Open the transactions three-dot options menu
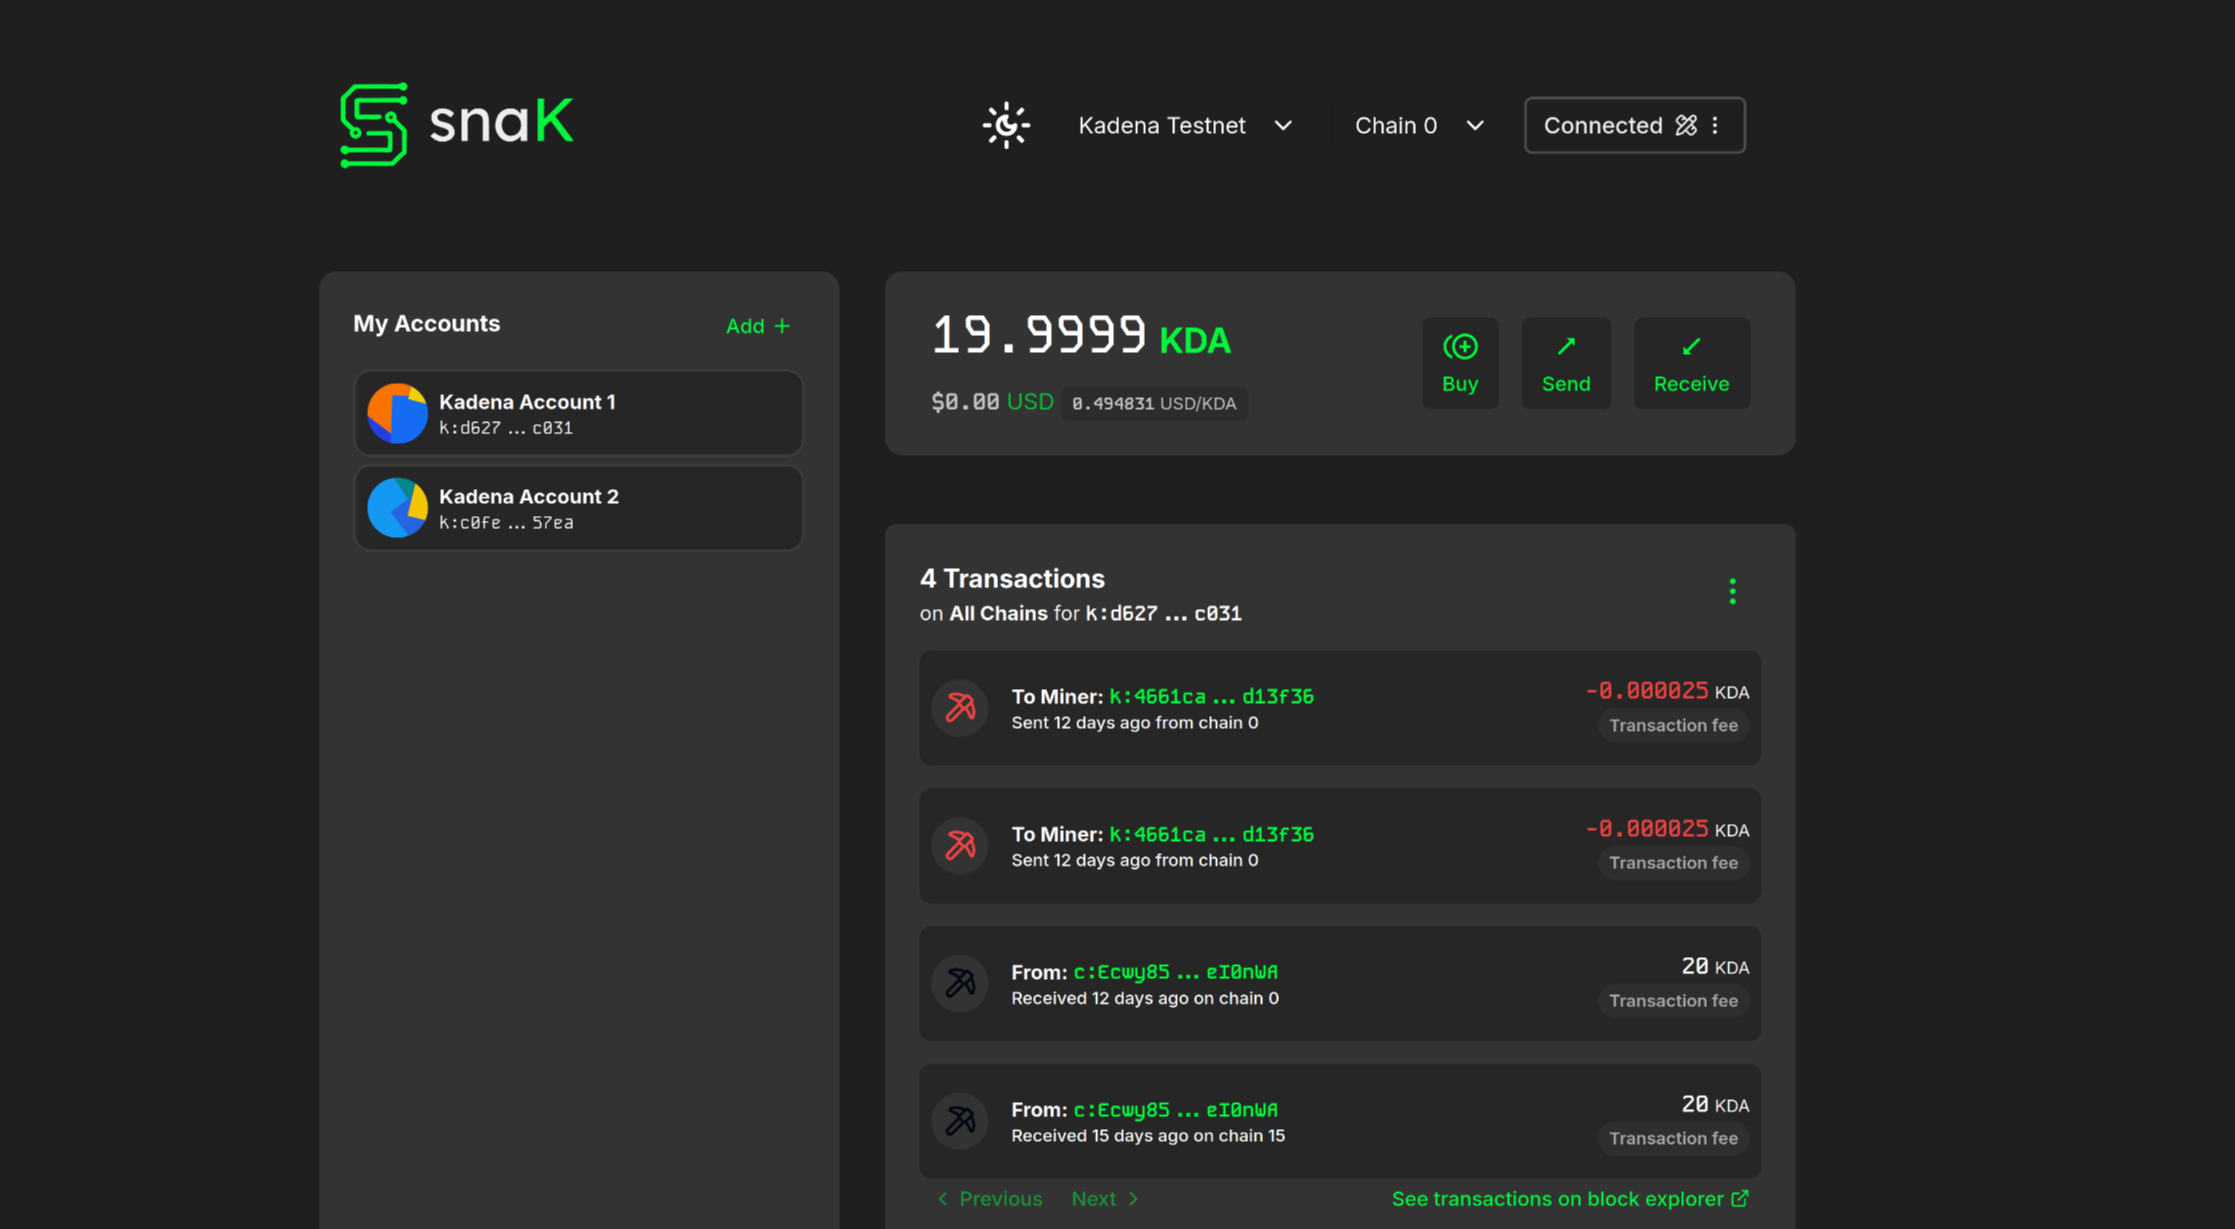The width and height of the screenshot is (2235, 1229). point(1732,591)
